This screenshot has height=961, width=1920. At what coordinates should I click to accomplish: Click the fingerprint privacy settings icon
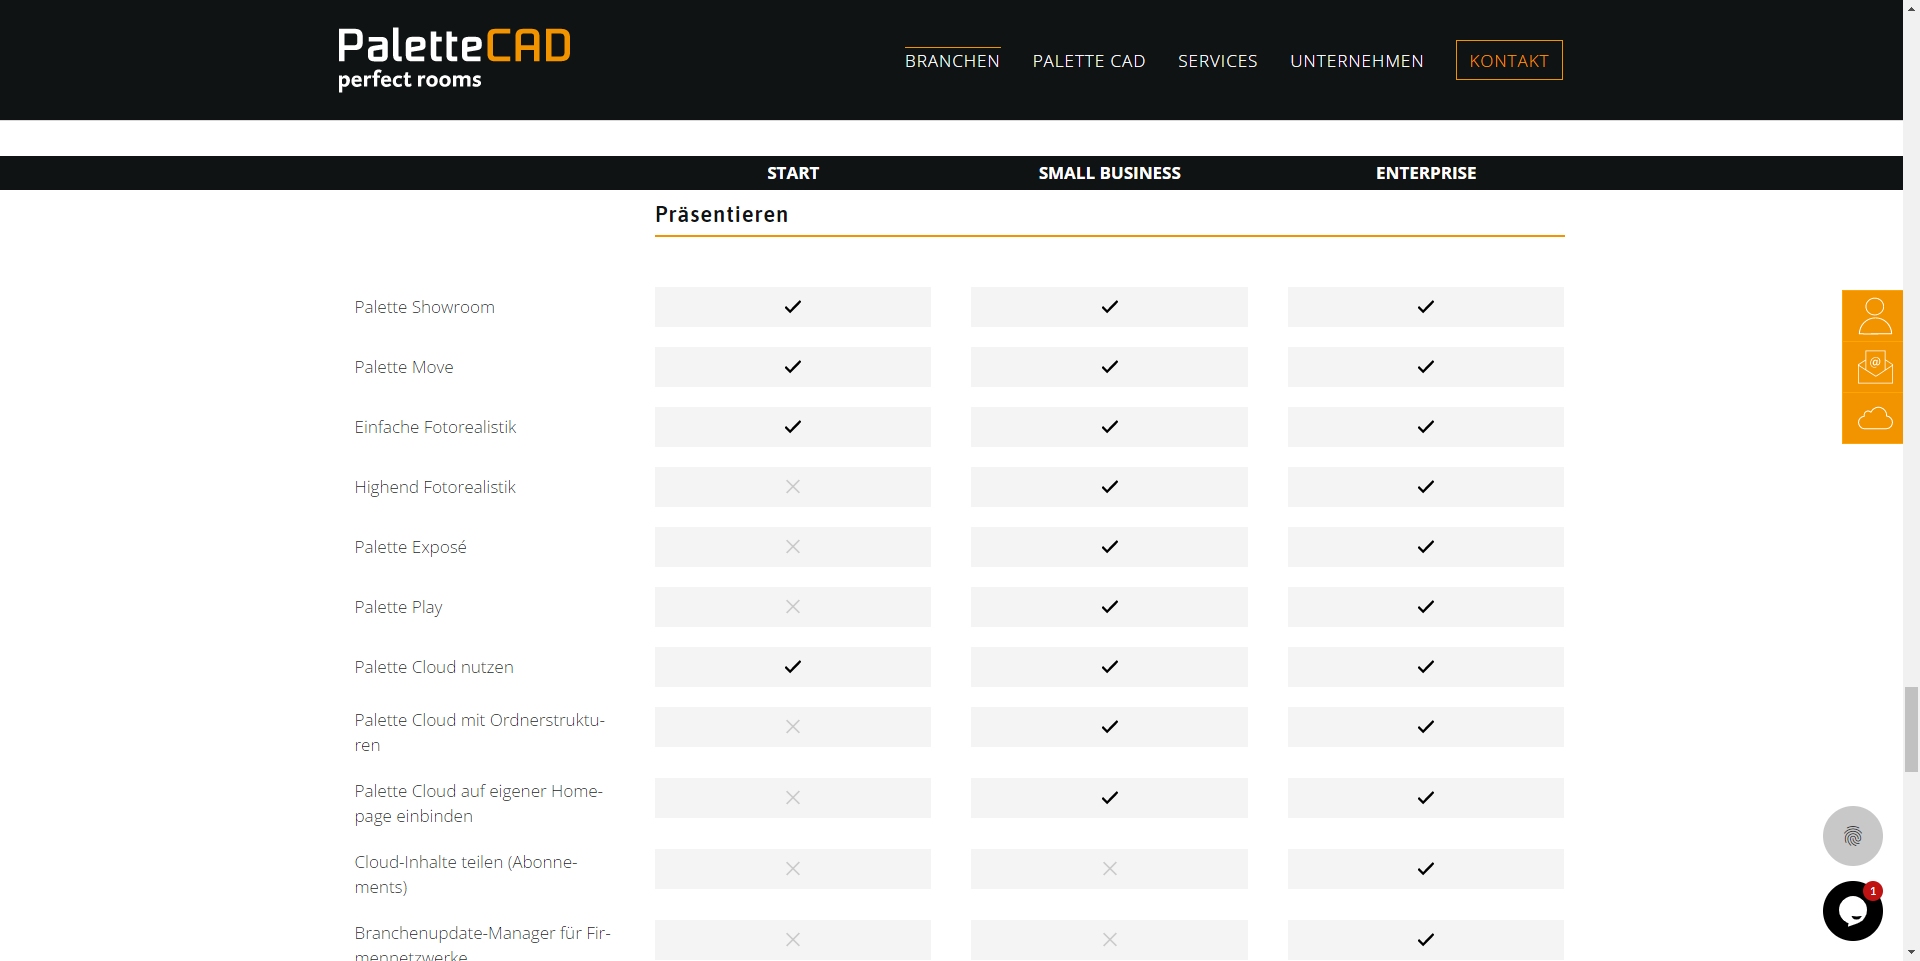(x=1852, y=836)
